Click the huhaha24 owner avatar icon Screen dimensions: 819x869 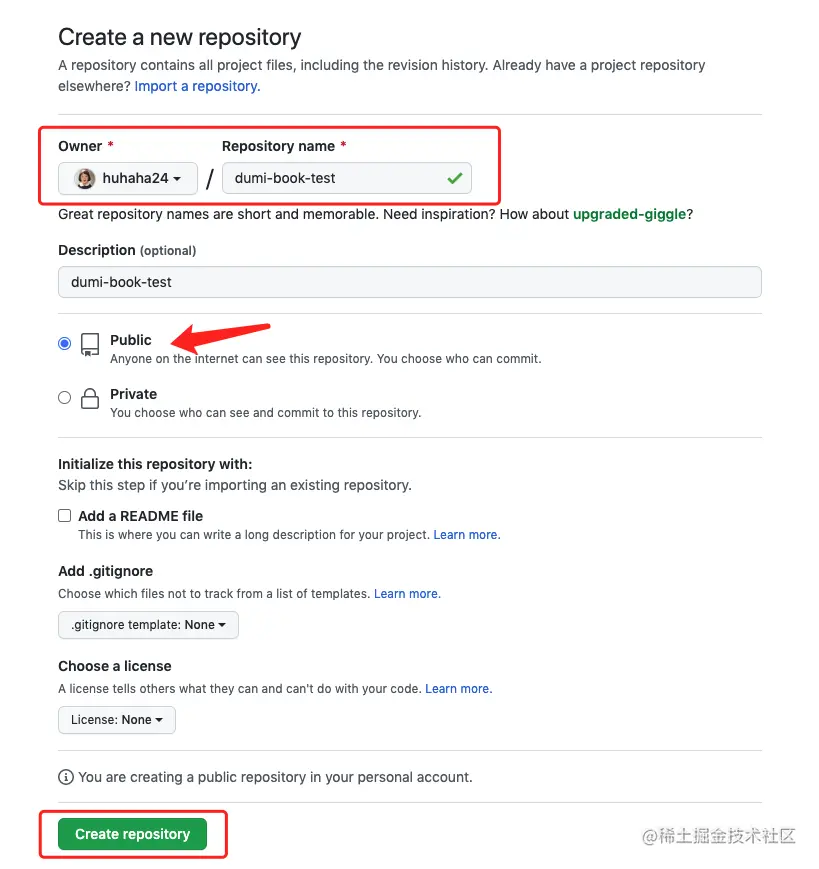[85, 178]
